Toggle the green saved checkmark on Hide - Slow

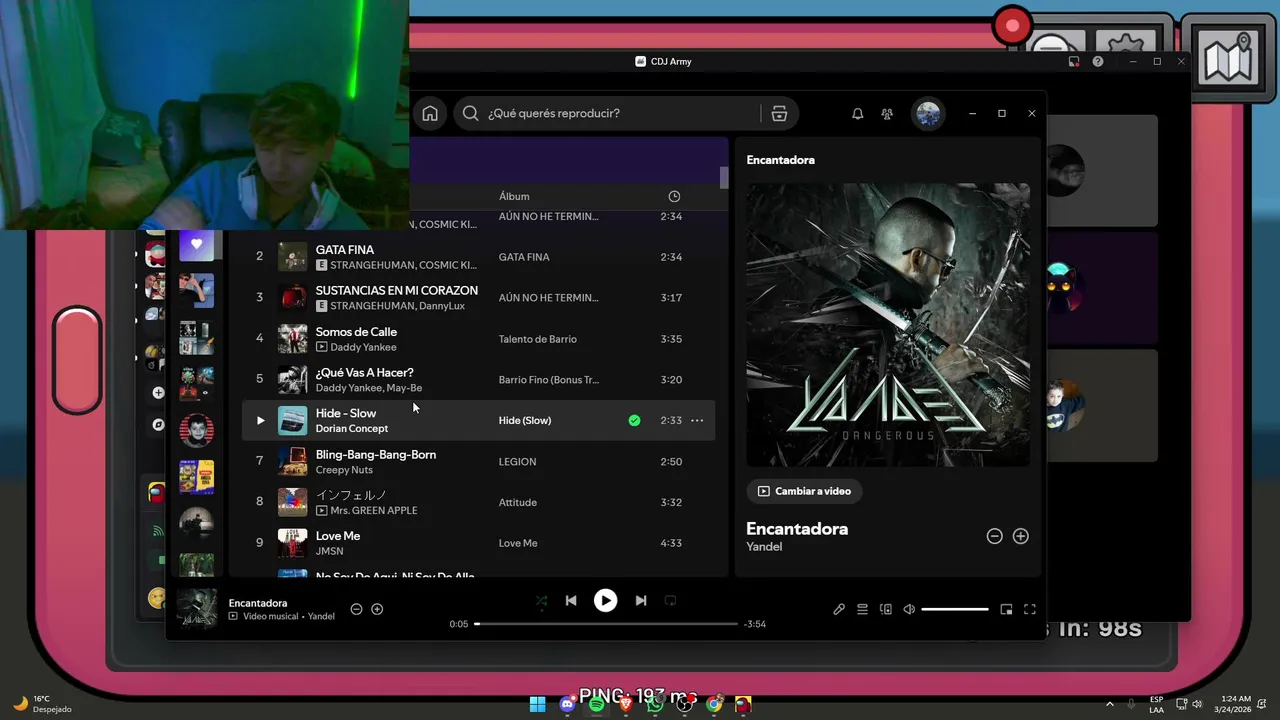tap(634, 420)
